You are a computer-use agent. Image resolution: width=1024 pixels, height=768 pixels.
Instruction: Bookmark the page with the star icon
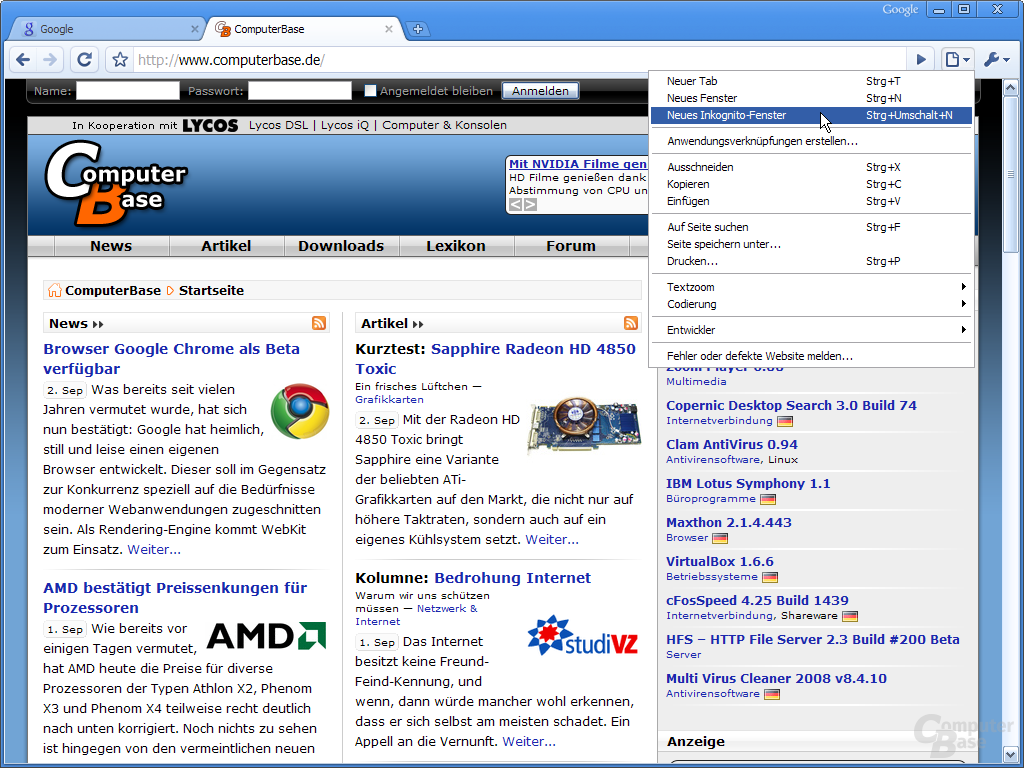120,60
